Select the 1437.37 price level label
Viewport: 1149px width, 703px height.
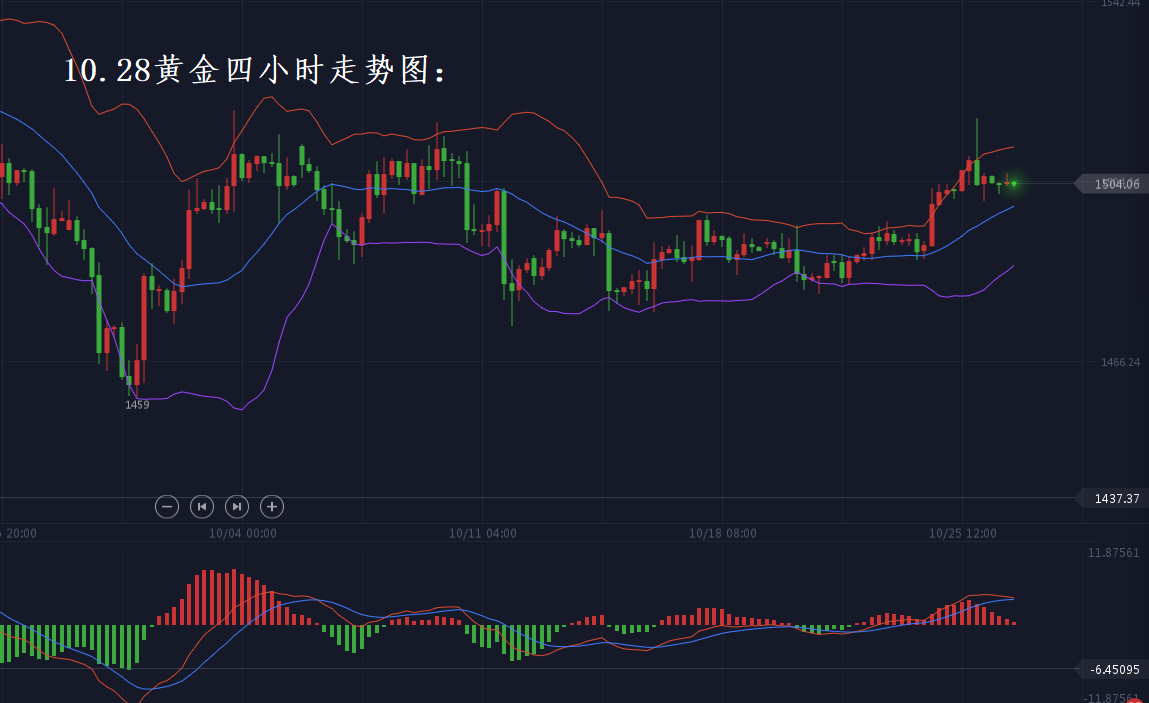[x=1116, y=498]
